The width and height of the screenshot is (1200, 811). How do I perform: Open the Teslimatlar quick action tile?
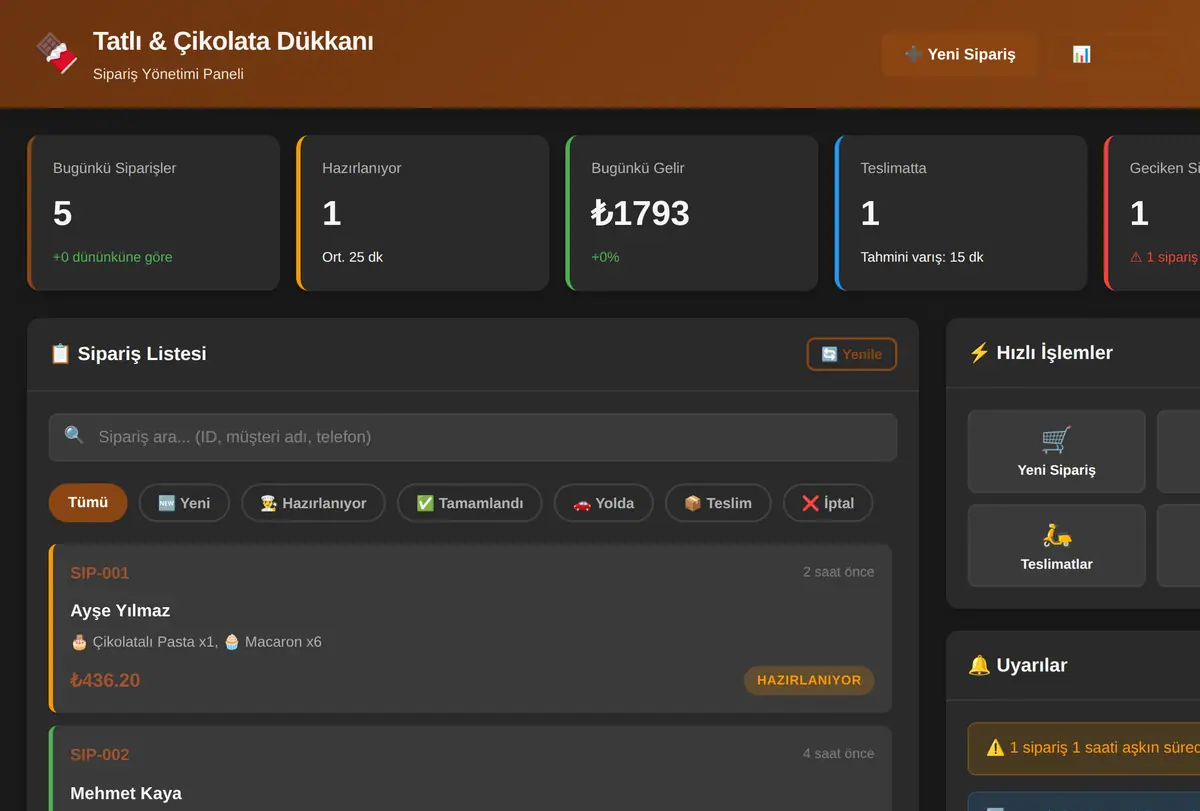pyautogui.click(x=1056, y=545)
